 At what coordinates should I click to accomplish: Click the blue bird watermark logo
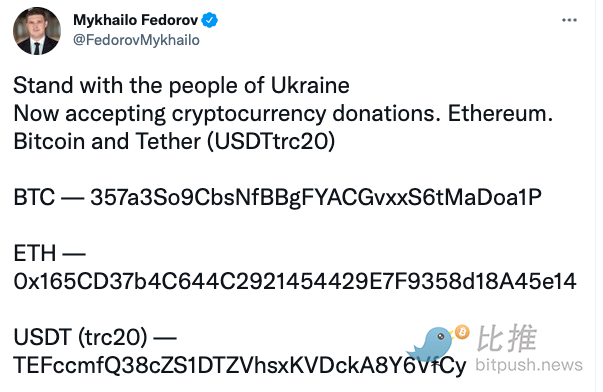tap(431, 343)
